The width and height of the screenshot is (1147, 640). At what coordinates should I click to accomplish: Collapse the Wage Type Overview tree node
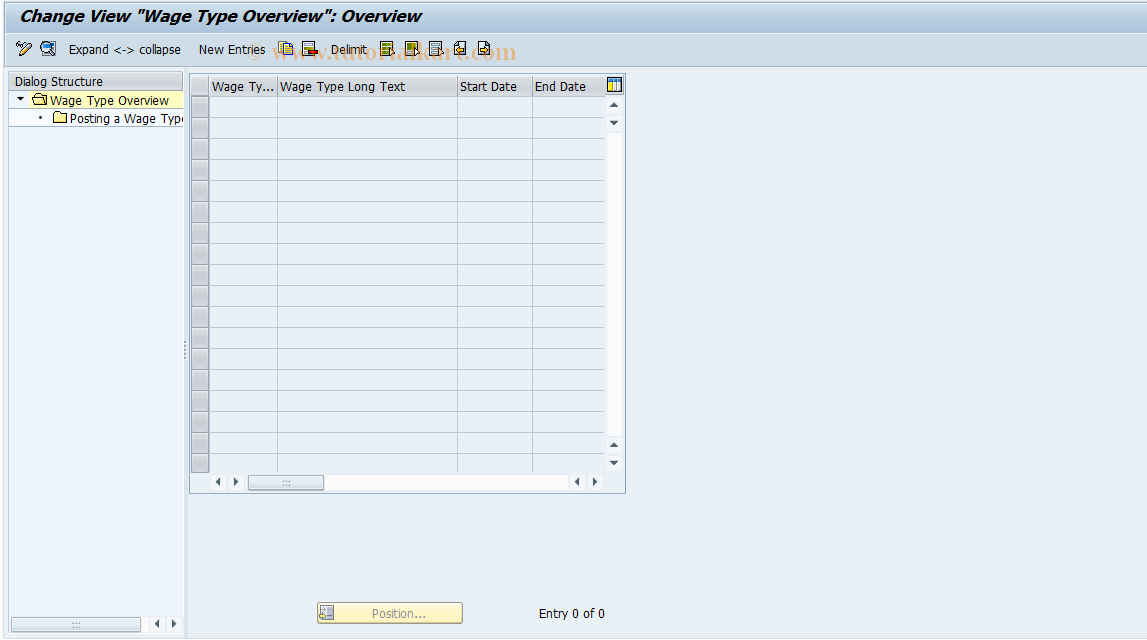click(x=20, y=99)
